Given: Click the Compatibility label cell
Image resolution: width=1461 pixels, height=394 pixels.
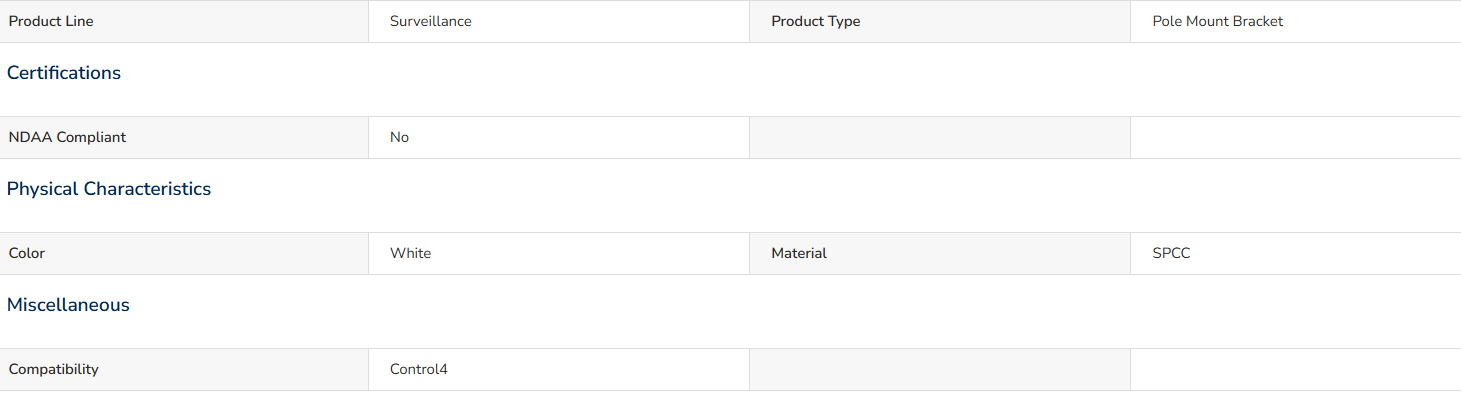Looking at the screenshot, I should click(184, 369).
